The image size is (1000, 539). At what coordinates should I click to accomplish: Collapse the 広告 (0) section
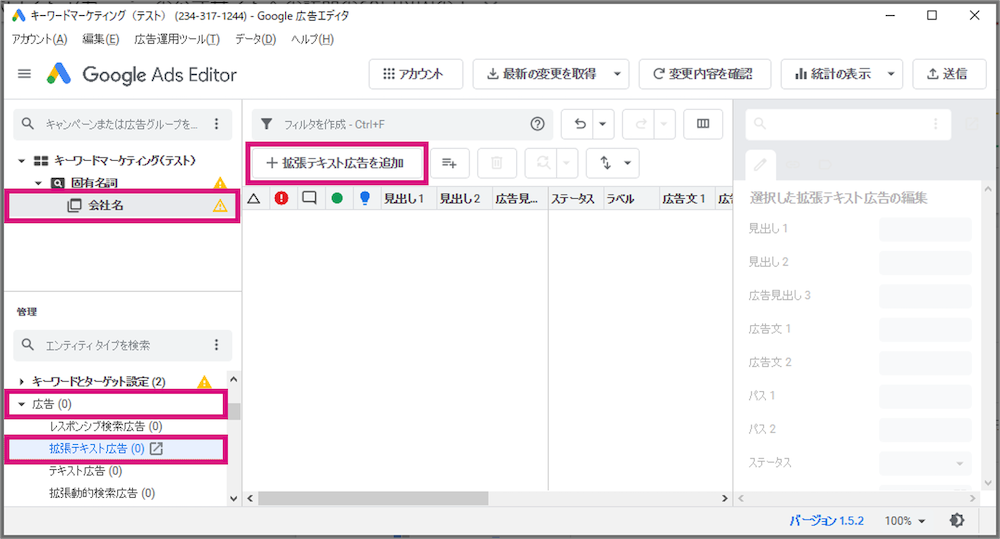[22, 404]
